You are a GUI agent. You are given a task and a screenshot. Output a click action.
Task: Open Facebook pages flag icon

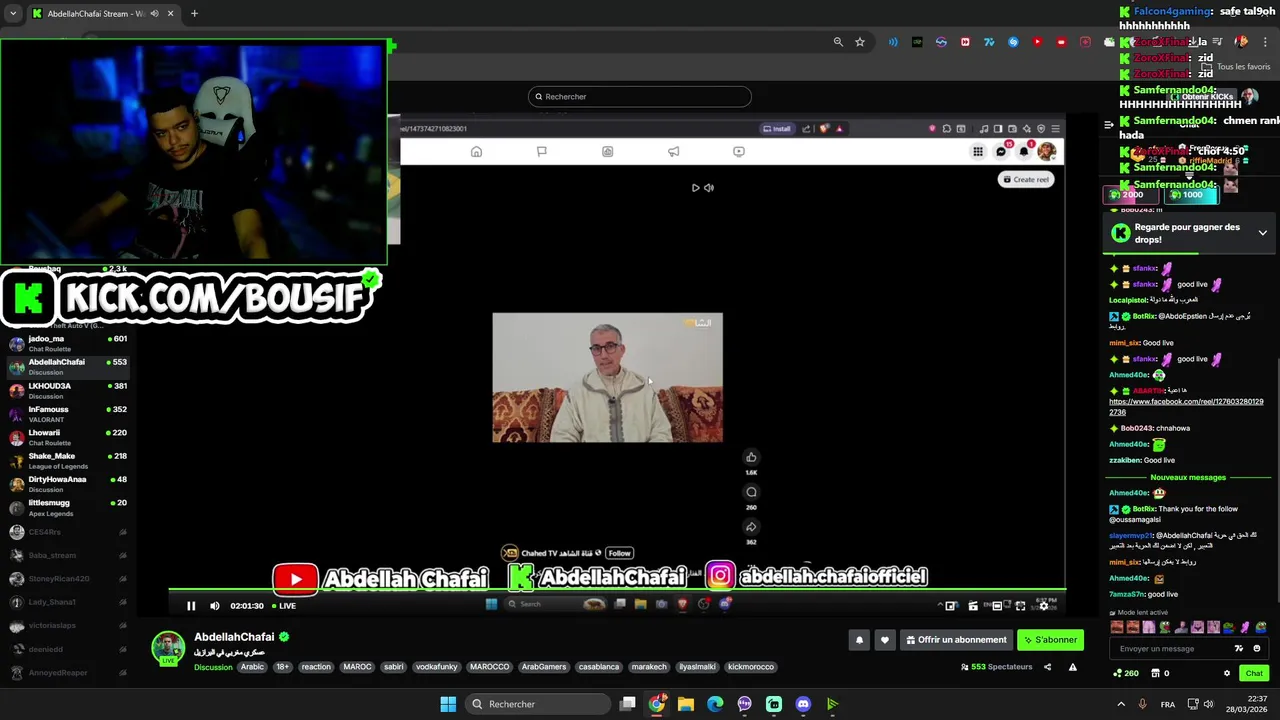point(542,152)
